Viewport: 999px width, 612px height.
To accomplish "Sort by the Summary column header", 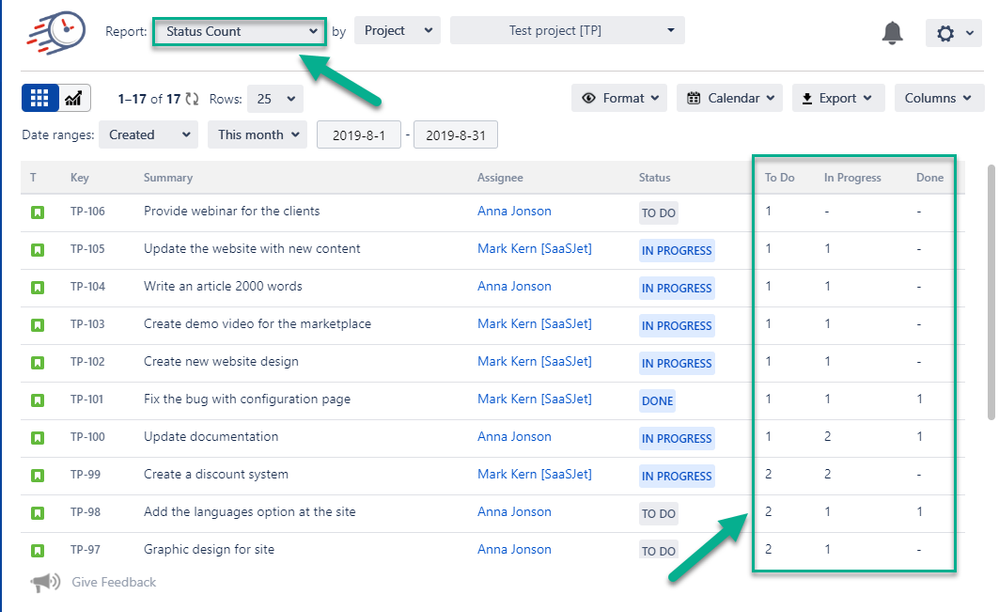I will (x=168, y=178).
